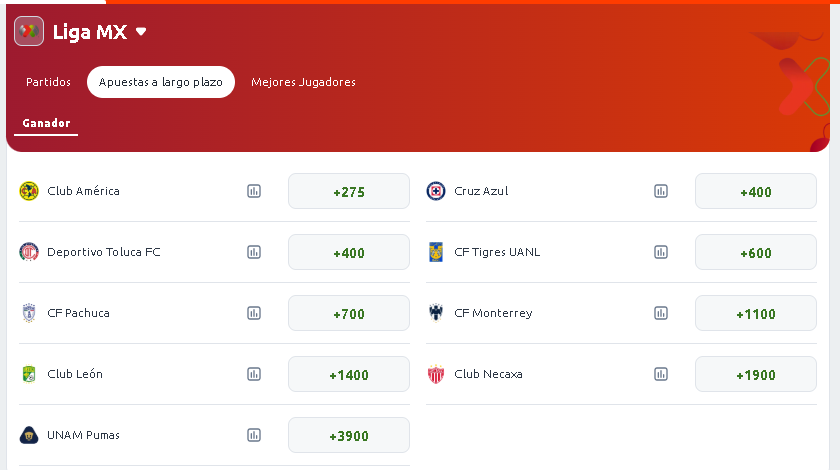Click the Liga MX league logo
This screenshot has width=840, height=470.
pyautogui.click(x=29, y=32)
